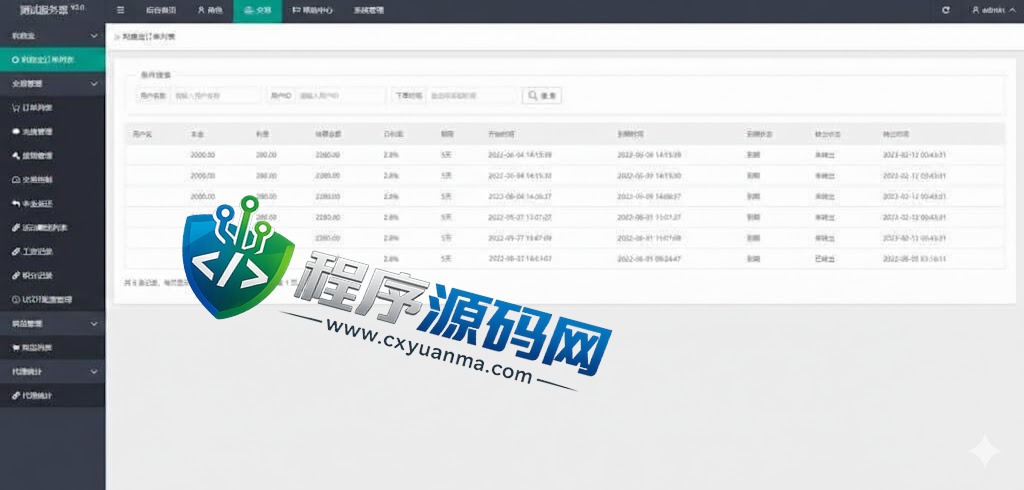The image size is (1024, 490).
Task: Click the 已转出 status cell
Action: 825,259
